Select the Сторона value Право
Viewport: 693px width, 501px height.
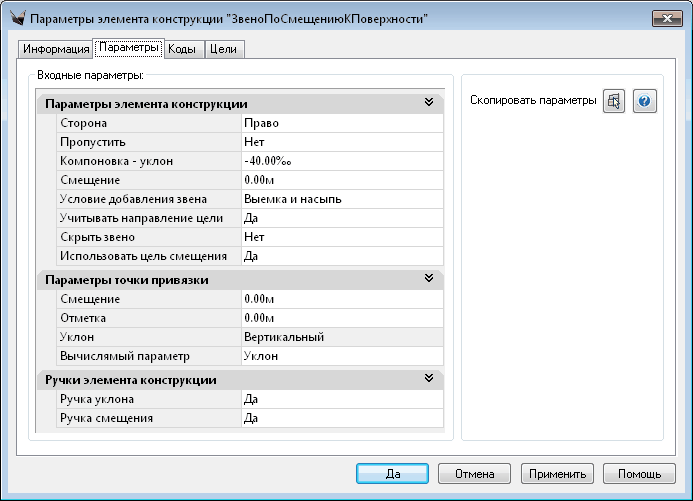pyautogui.click(x=340, y=123)
